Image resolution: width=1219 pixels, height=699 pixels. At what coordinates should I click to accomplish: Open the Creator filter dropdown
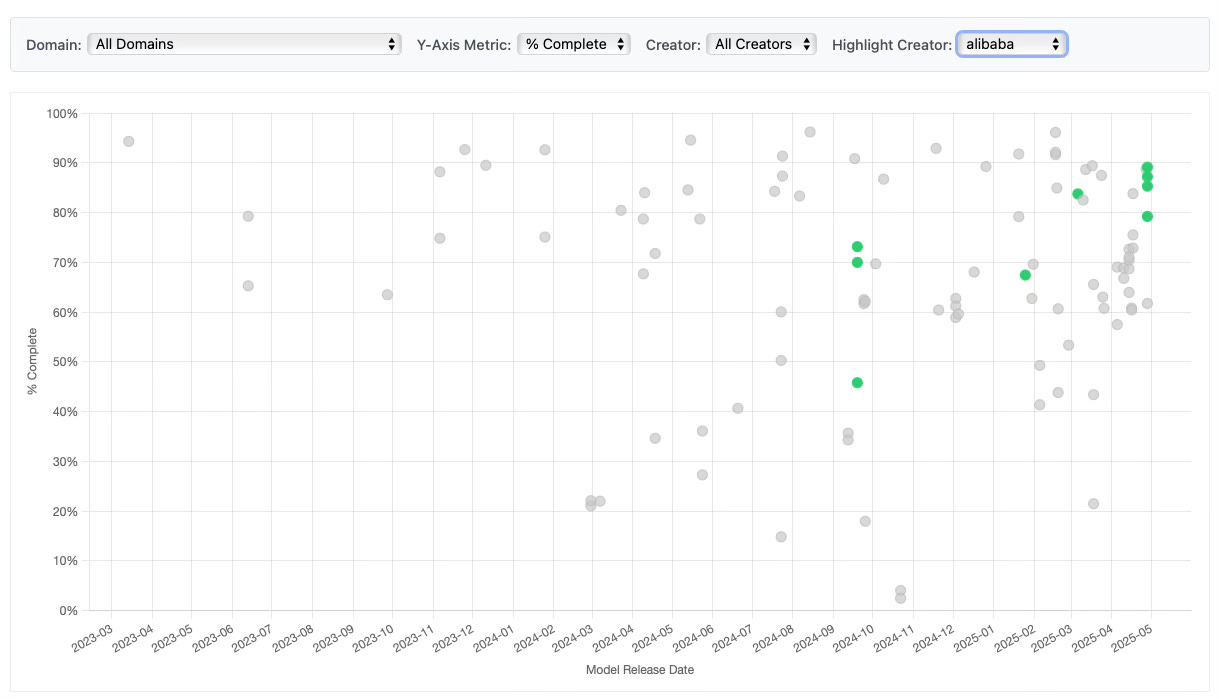(x=761, y=44)
